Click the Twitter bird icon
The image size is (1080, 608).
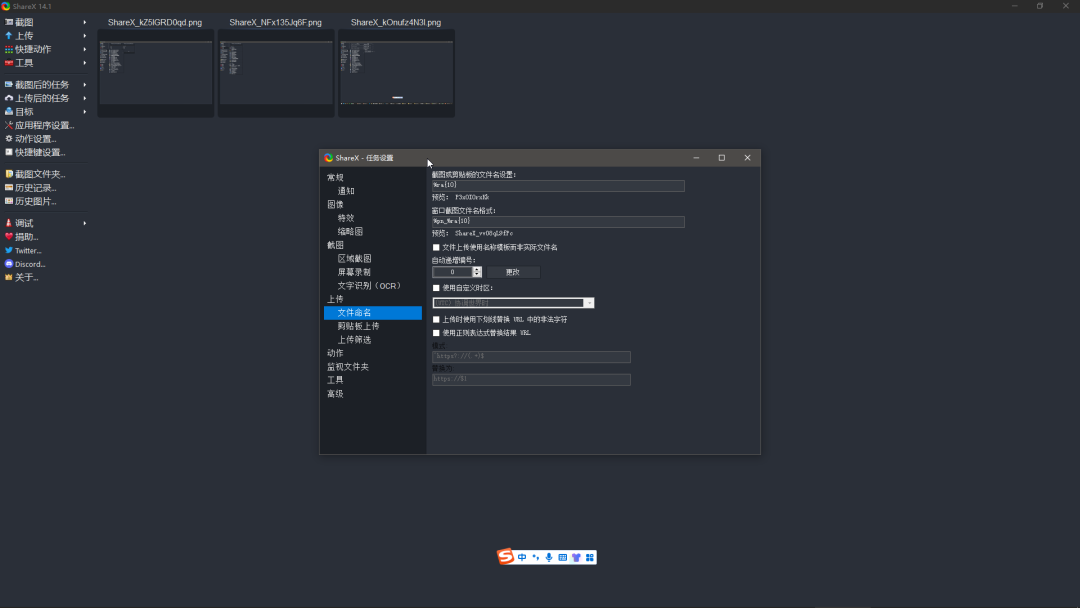pyautogui.click(x=9, y=250)
